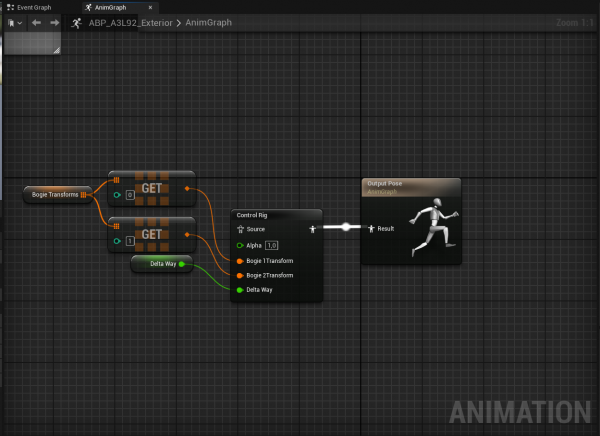
Task: Click the Bogie Transforms array output pin
Action: [85, 194]
